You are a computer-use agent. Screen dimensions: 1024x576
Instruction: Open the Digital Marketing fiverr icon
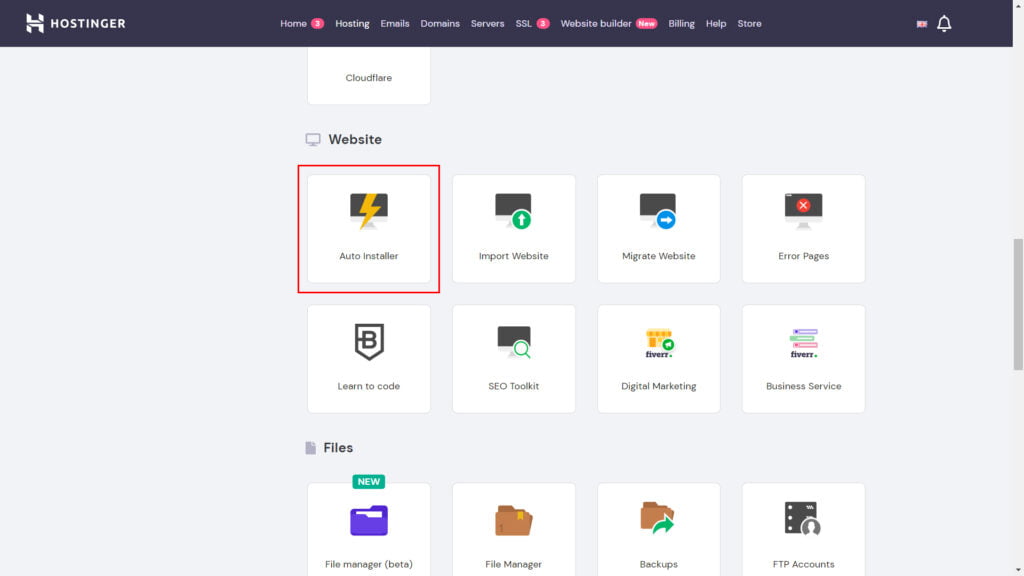click(x=659, y=344)
